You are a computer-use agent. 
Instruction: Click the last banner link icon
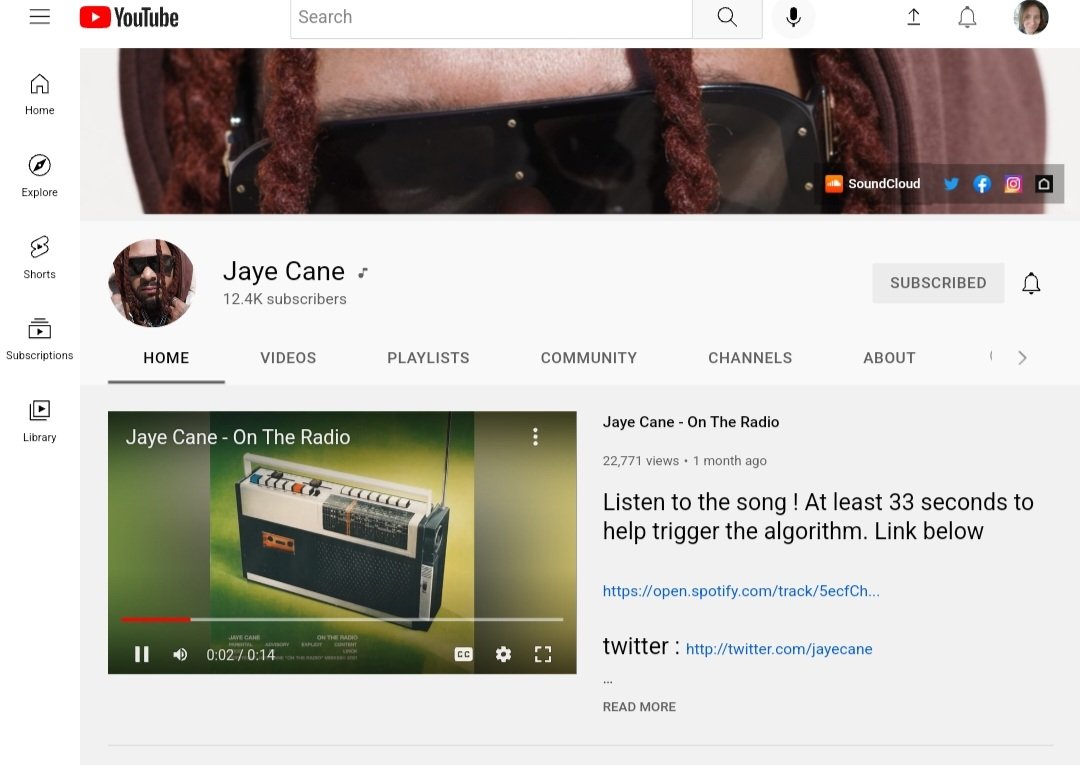coord(1043,184)
